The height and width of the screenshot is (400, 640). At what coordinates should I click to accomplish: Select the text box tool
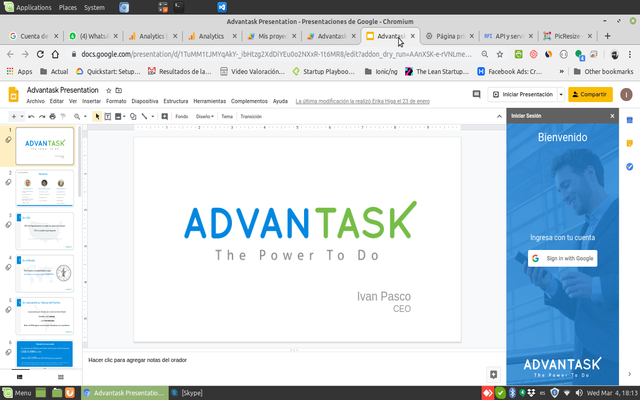click(108, 117)
